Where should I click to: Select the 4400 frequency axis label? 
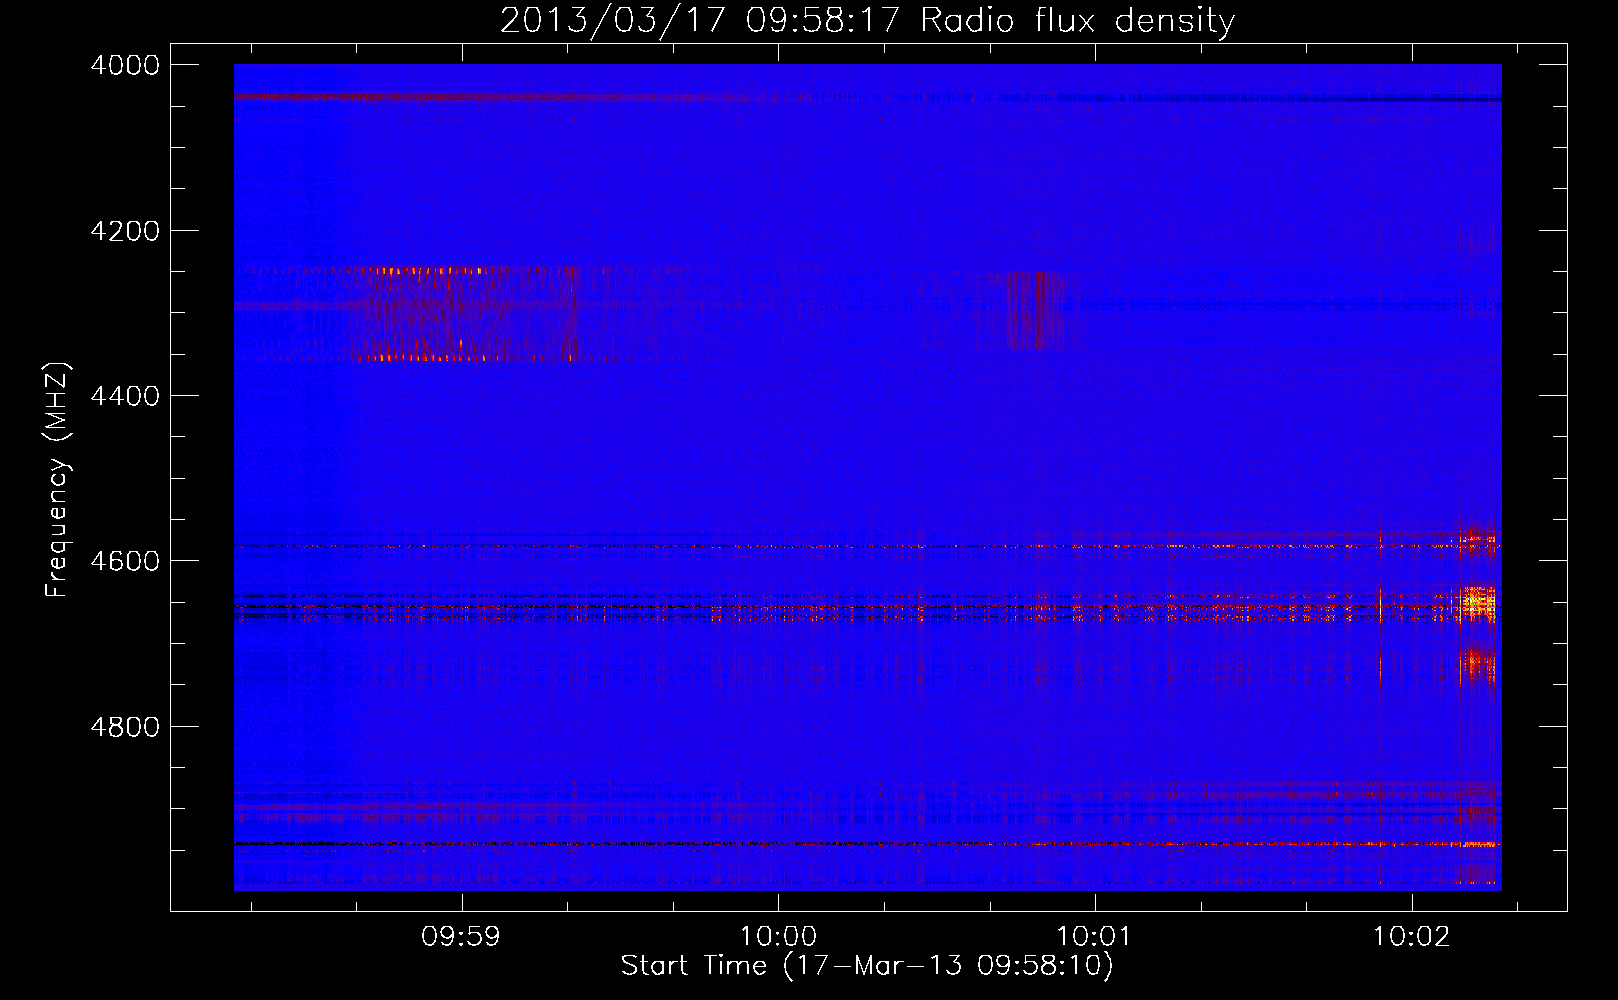(125, 396)
